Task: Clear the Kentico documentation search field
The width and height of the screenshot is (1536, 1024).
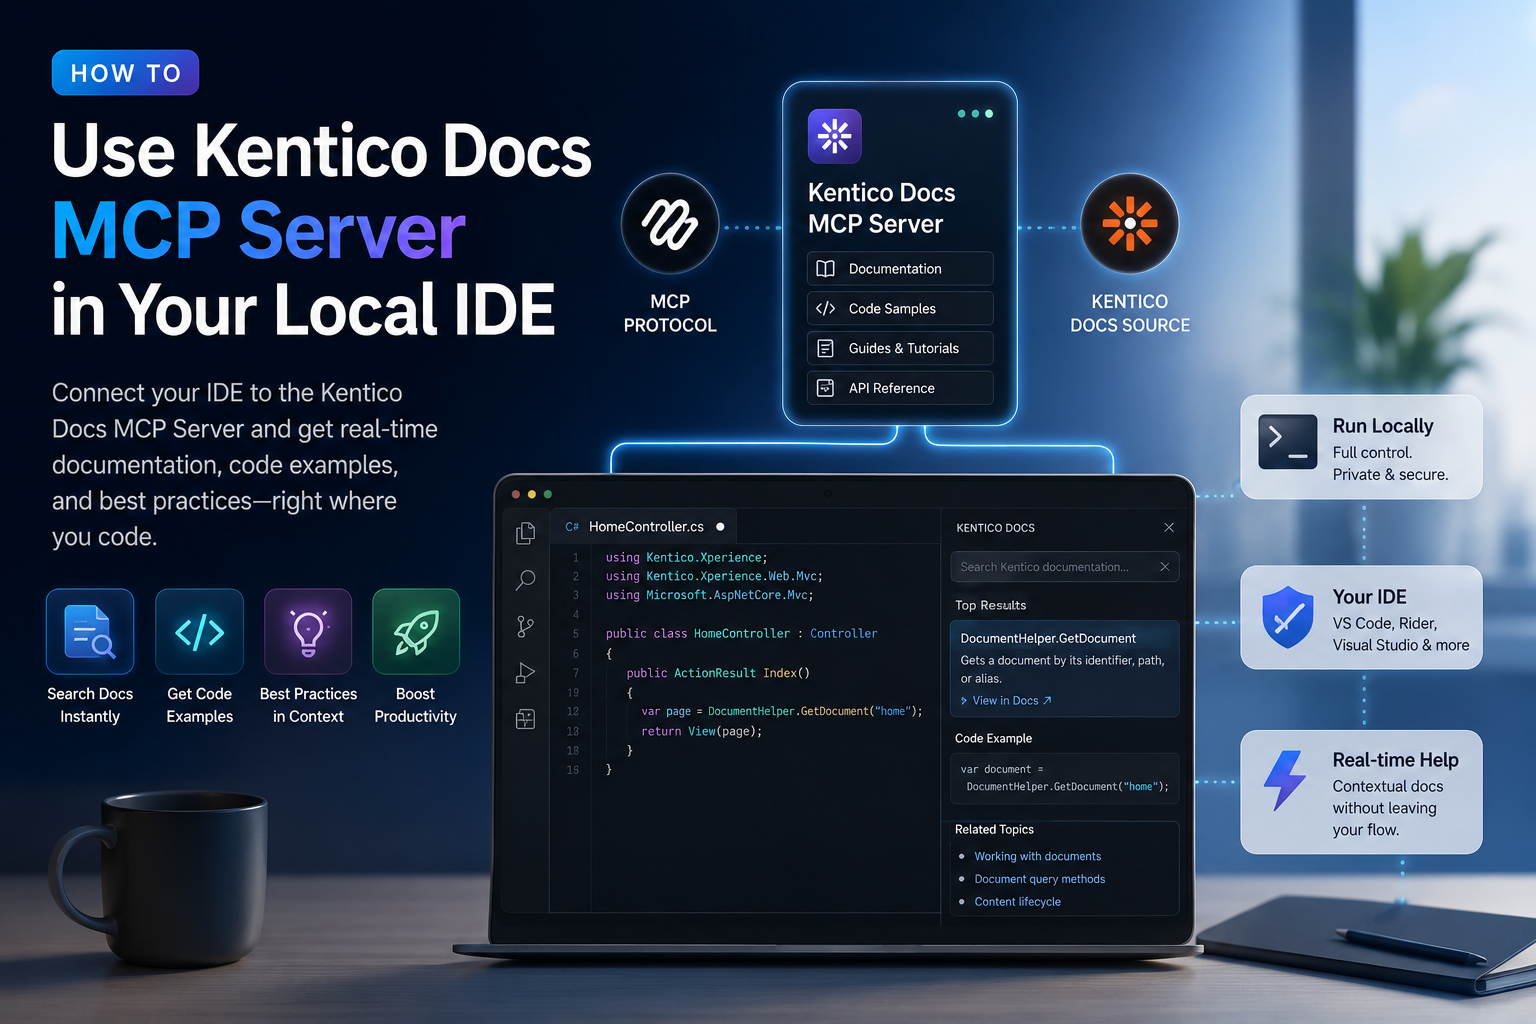Action: coord(1164,567)
